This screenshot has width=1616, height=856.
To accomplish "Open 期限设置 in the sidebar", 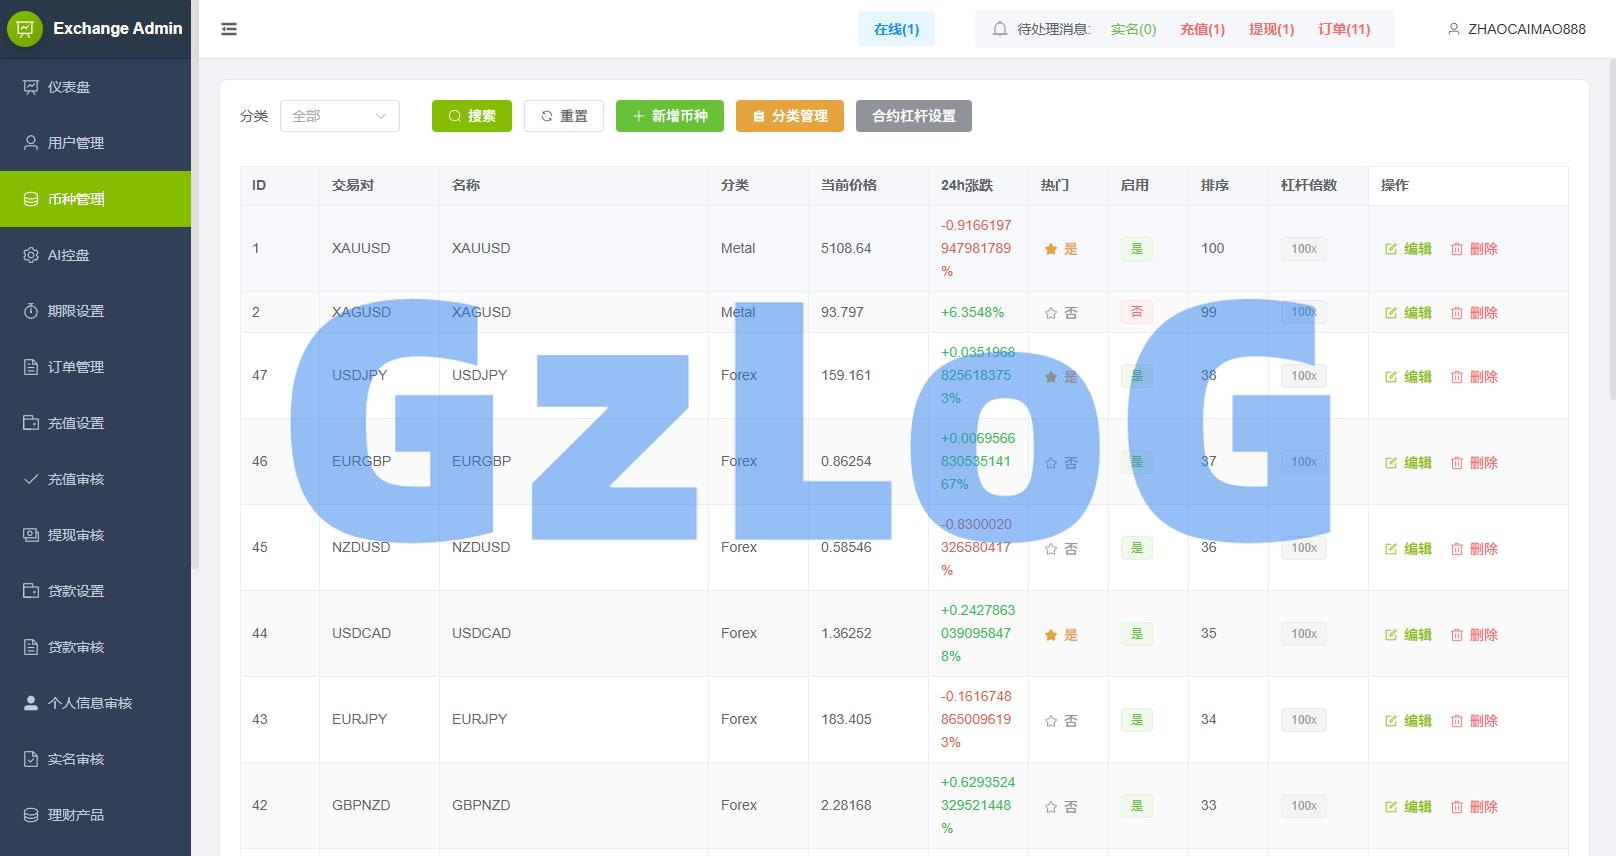I will click(x=95, y=311).
